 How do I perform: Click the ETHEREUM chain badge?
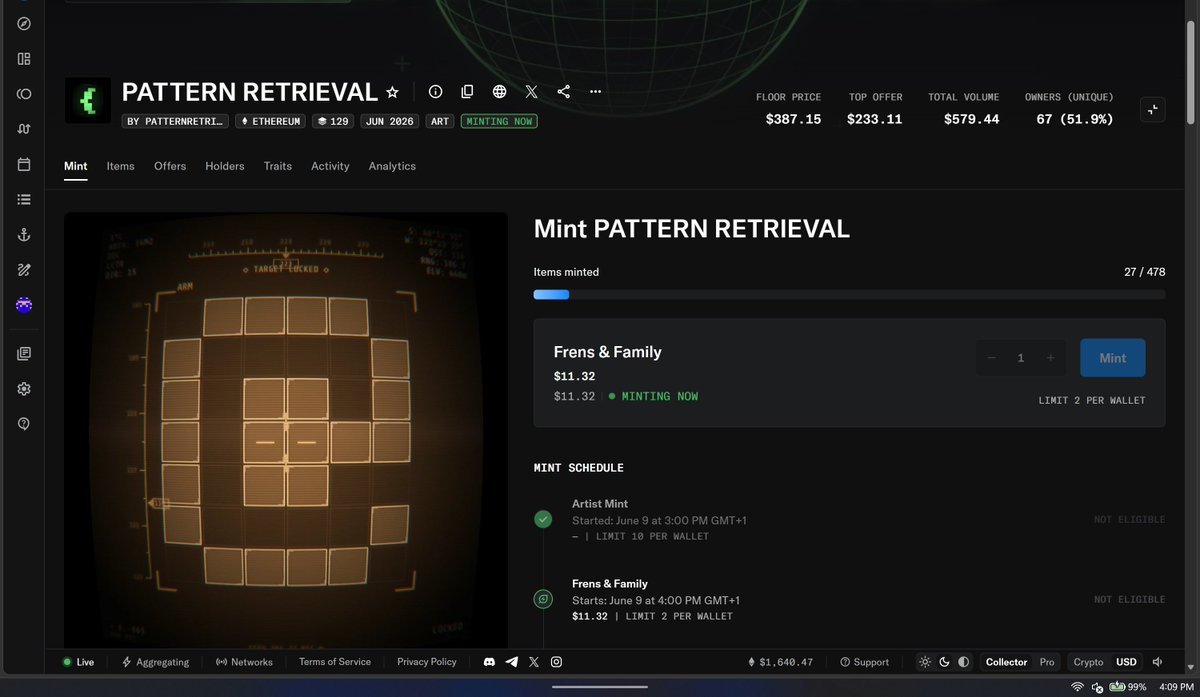tap(270, 121)
